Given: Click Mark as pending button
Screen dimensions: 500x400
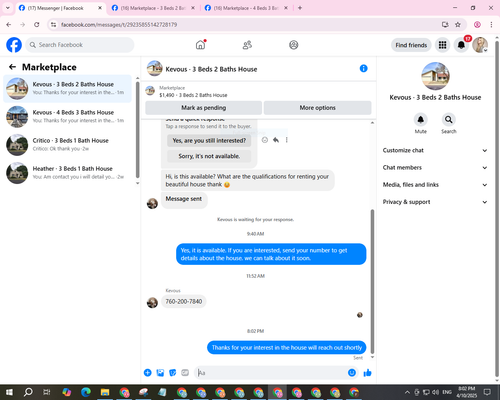Looking at the screenshot, I should pos(203,108).
